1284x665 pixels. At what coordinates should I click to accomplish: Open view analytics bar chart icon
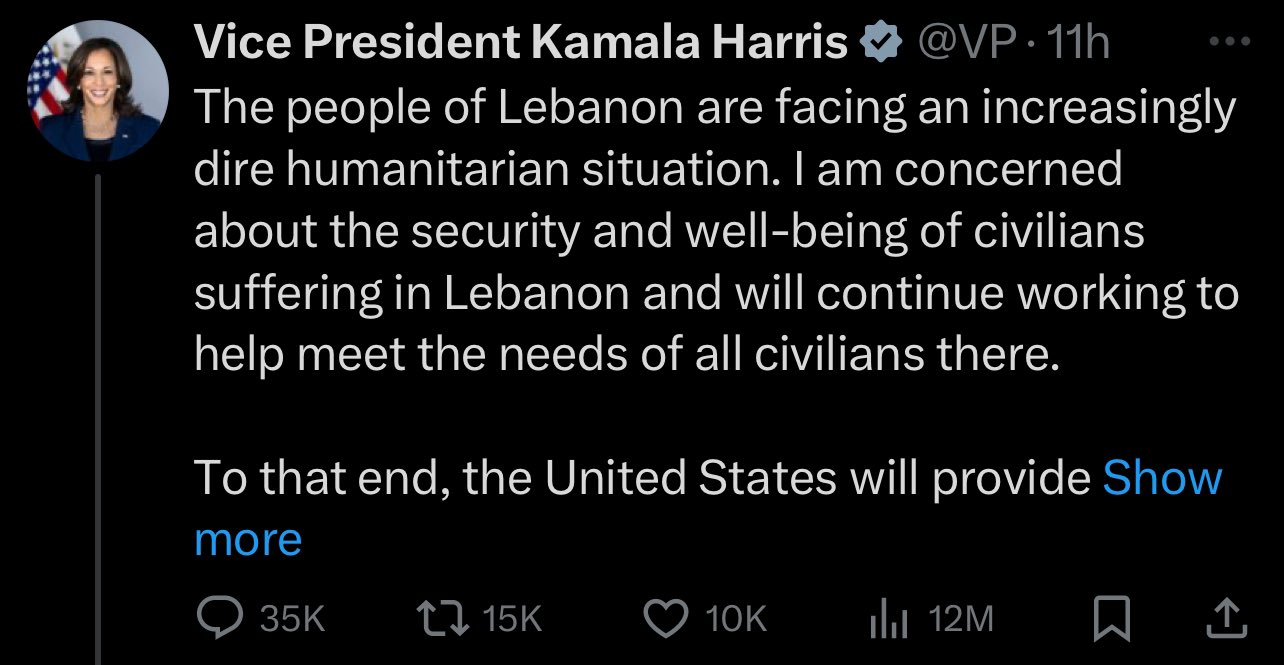point(887,620)
